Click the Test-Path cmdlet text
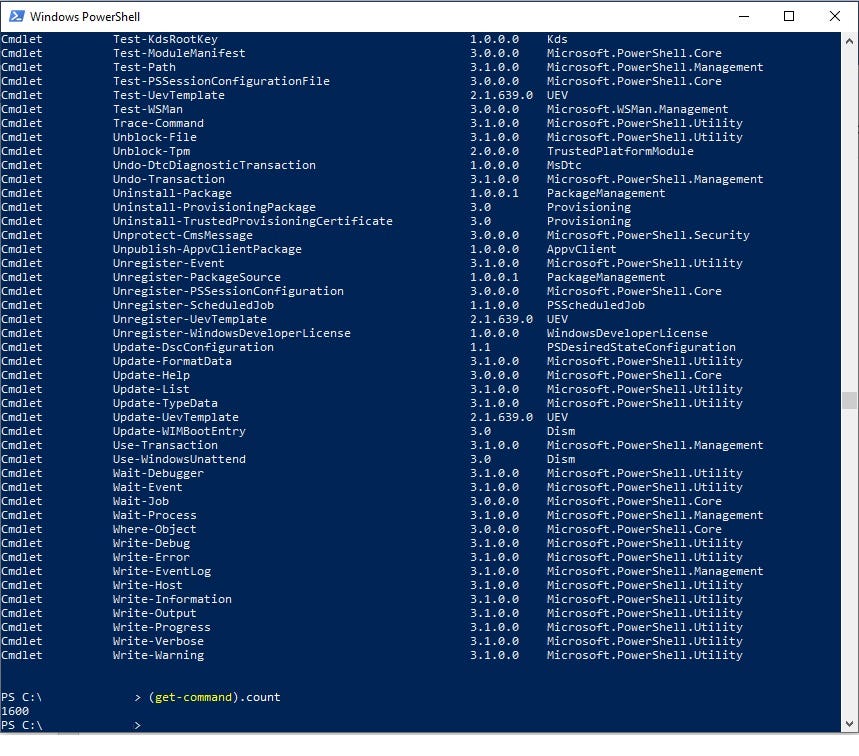 tap(144, 67)
